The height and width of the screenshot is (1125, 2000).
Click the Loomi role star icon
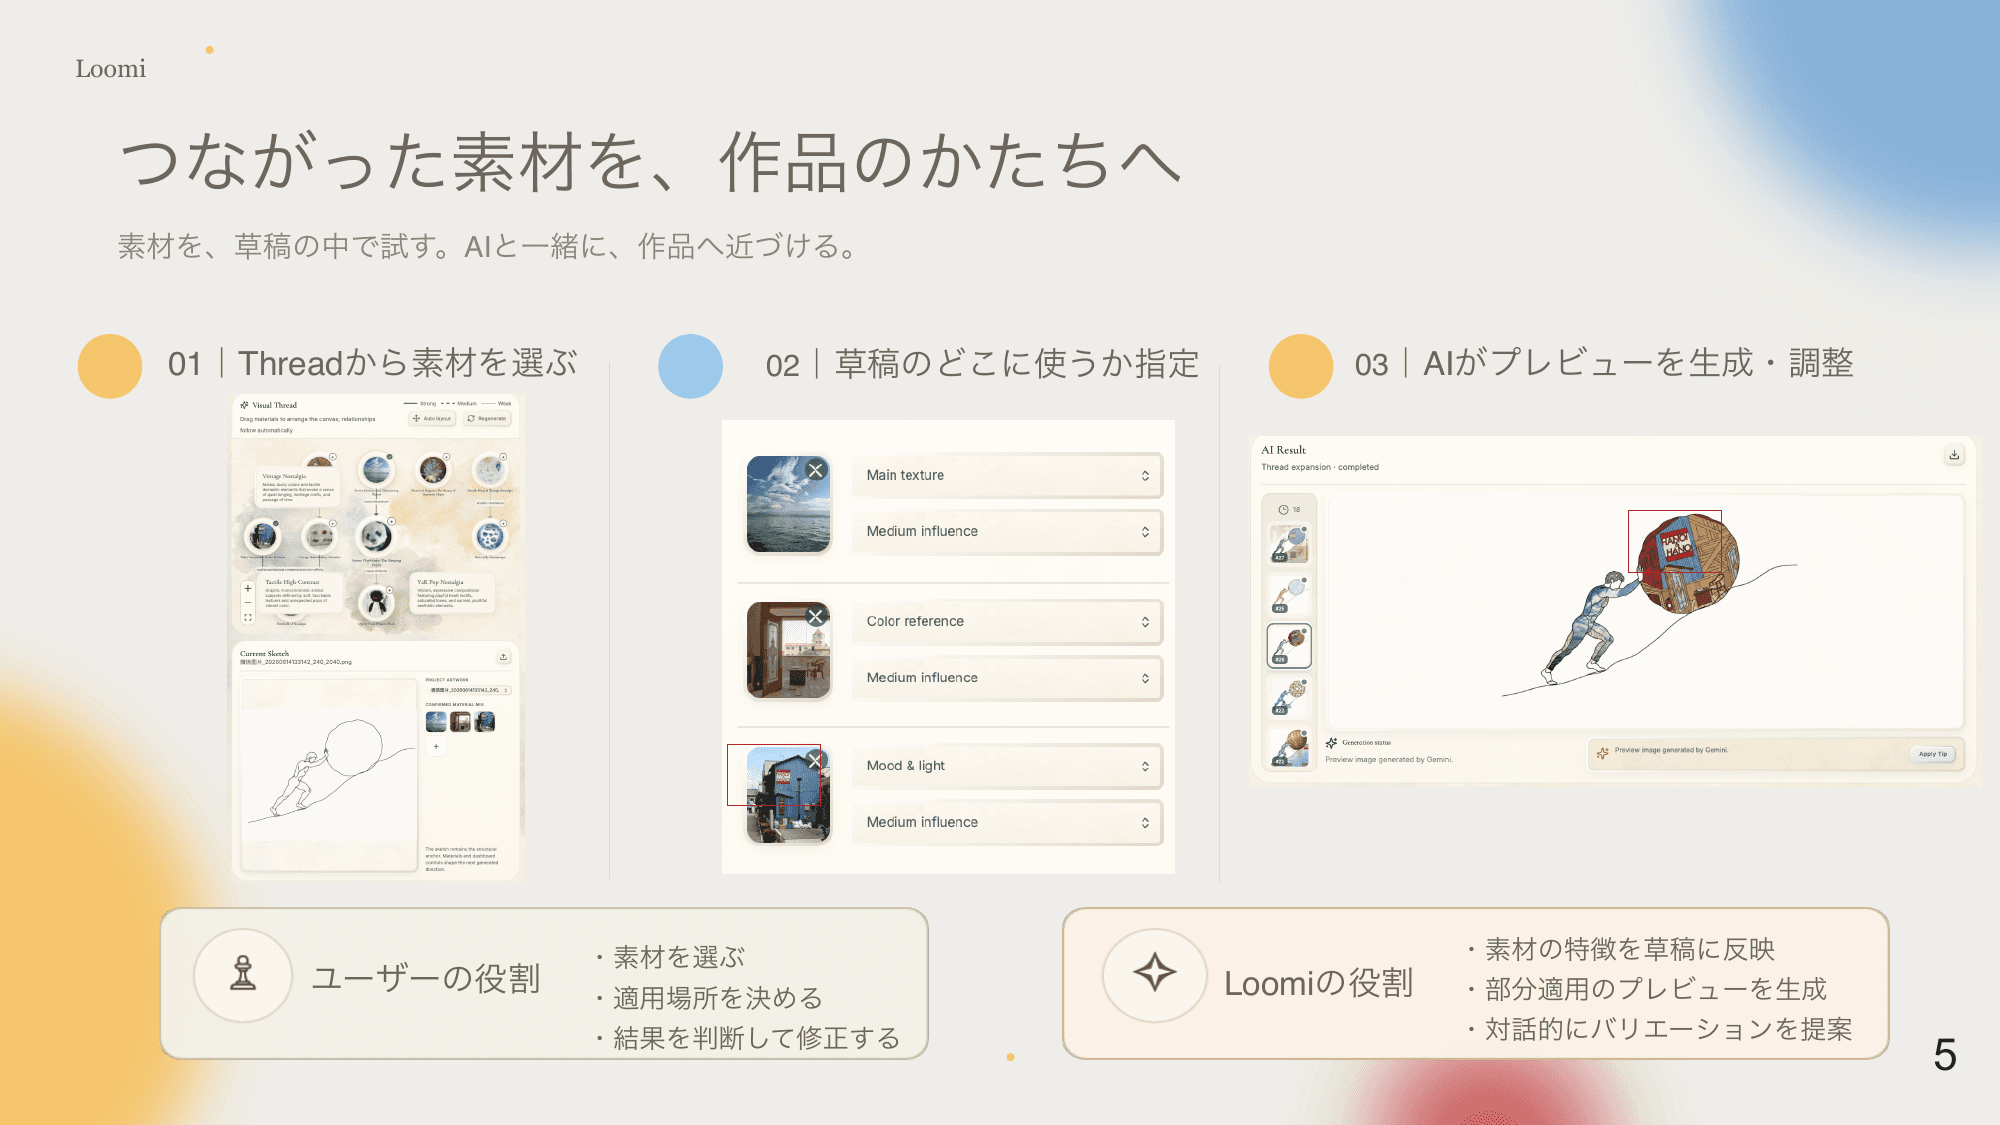(x=1155, y=973)
